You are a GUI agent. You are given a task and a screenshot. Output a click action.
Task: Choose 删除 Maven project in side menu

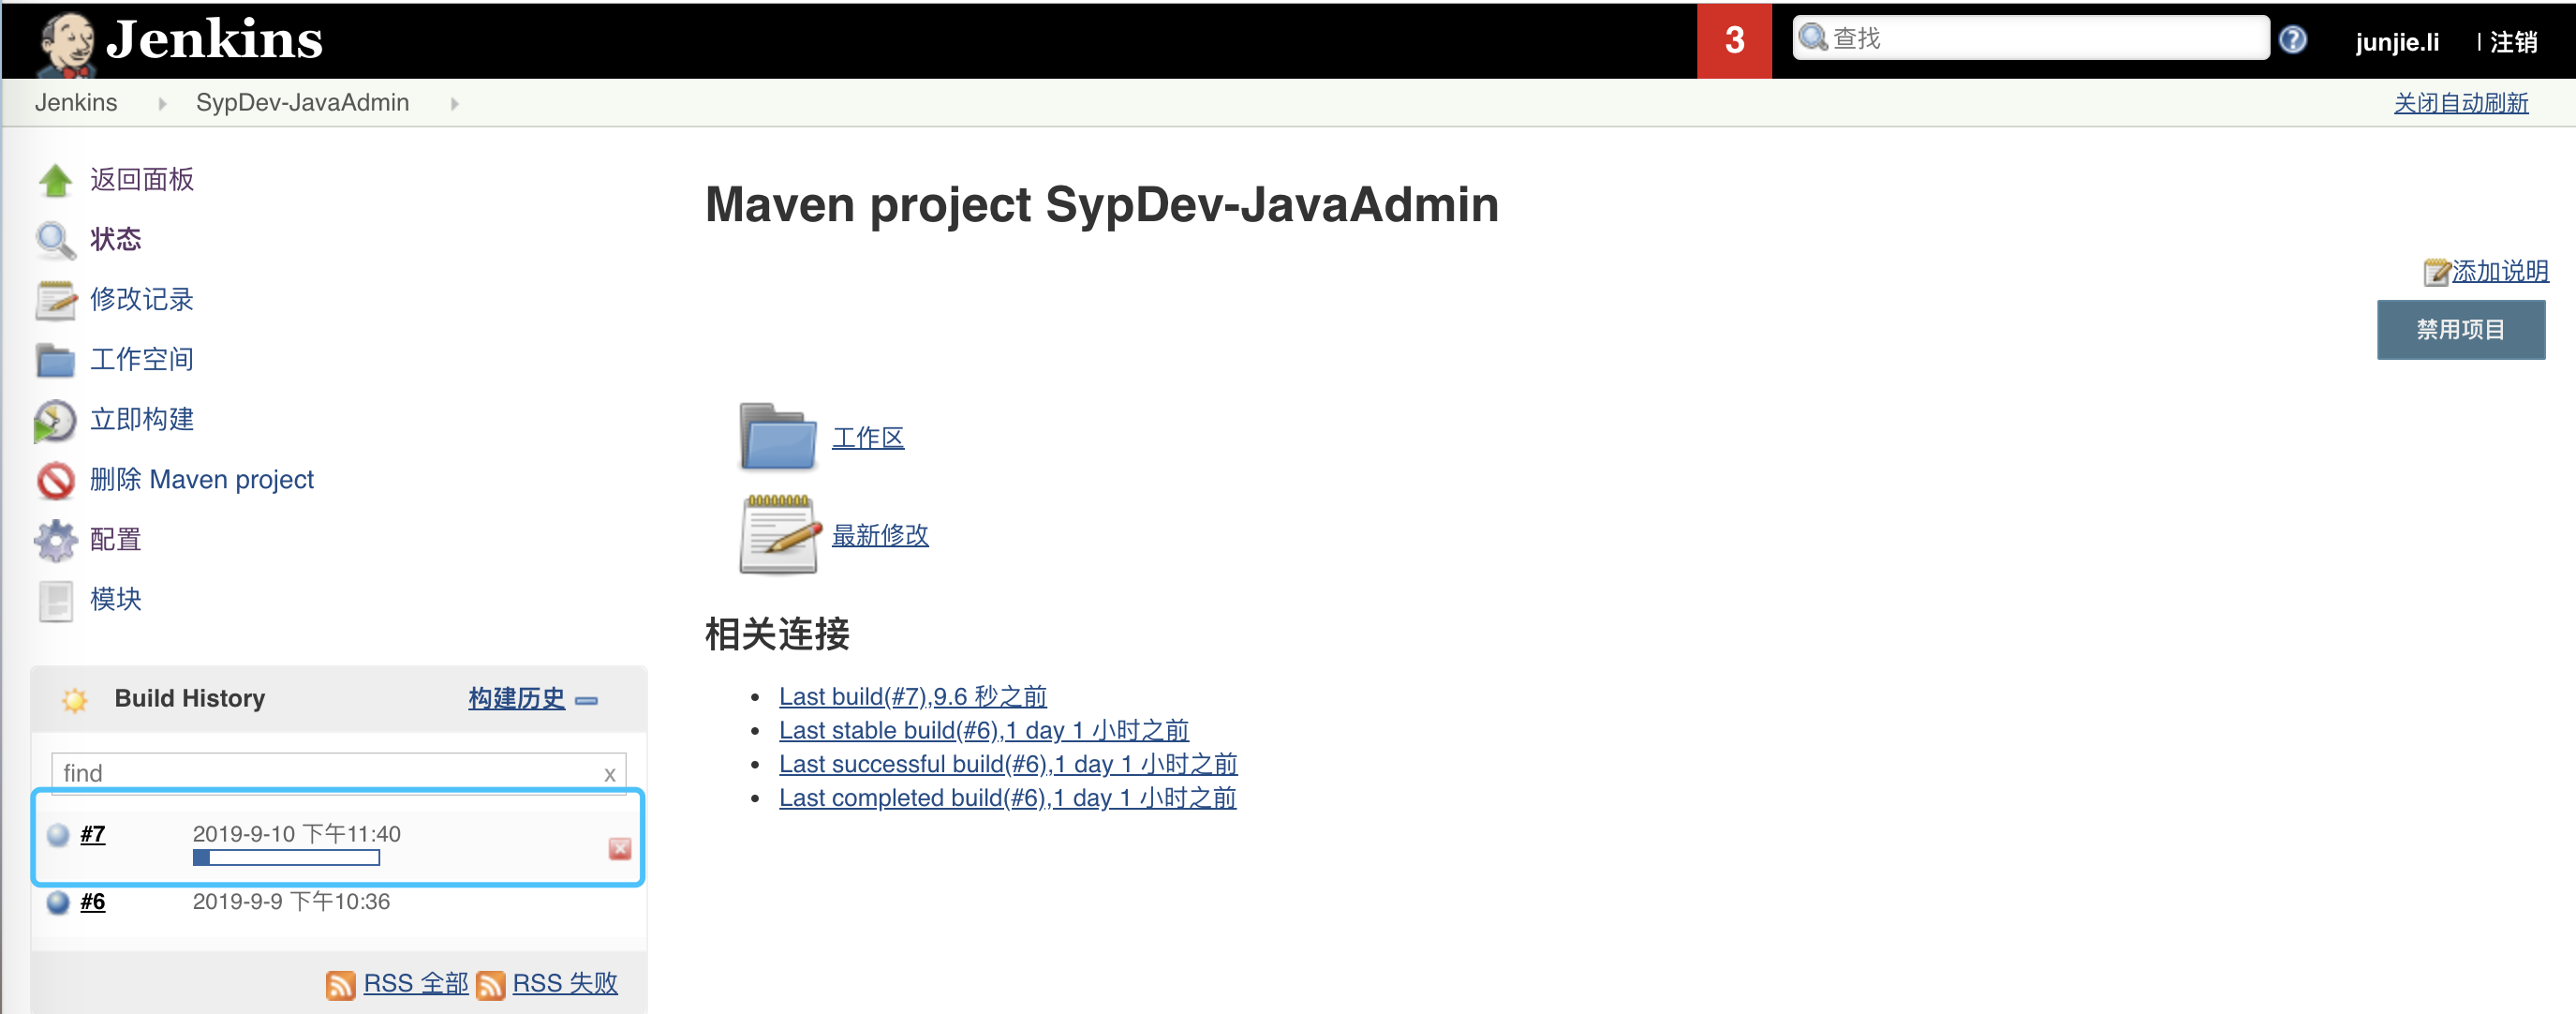[202, 480]
